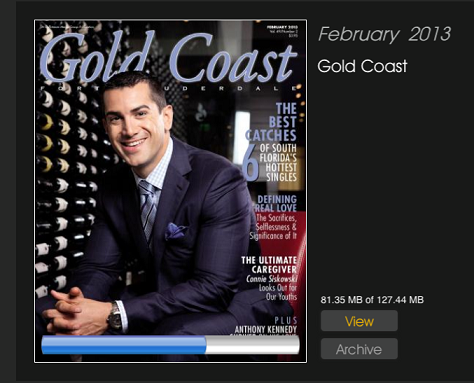Click 'The Ultimate Caregiver' cover headline

pyautogui.click(x=269, y=265)
